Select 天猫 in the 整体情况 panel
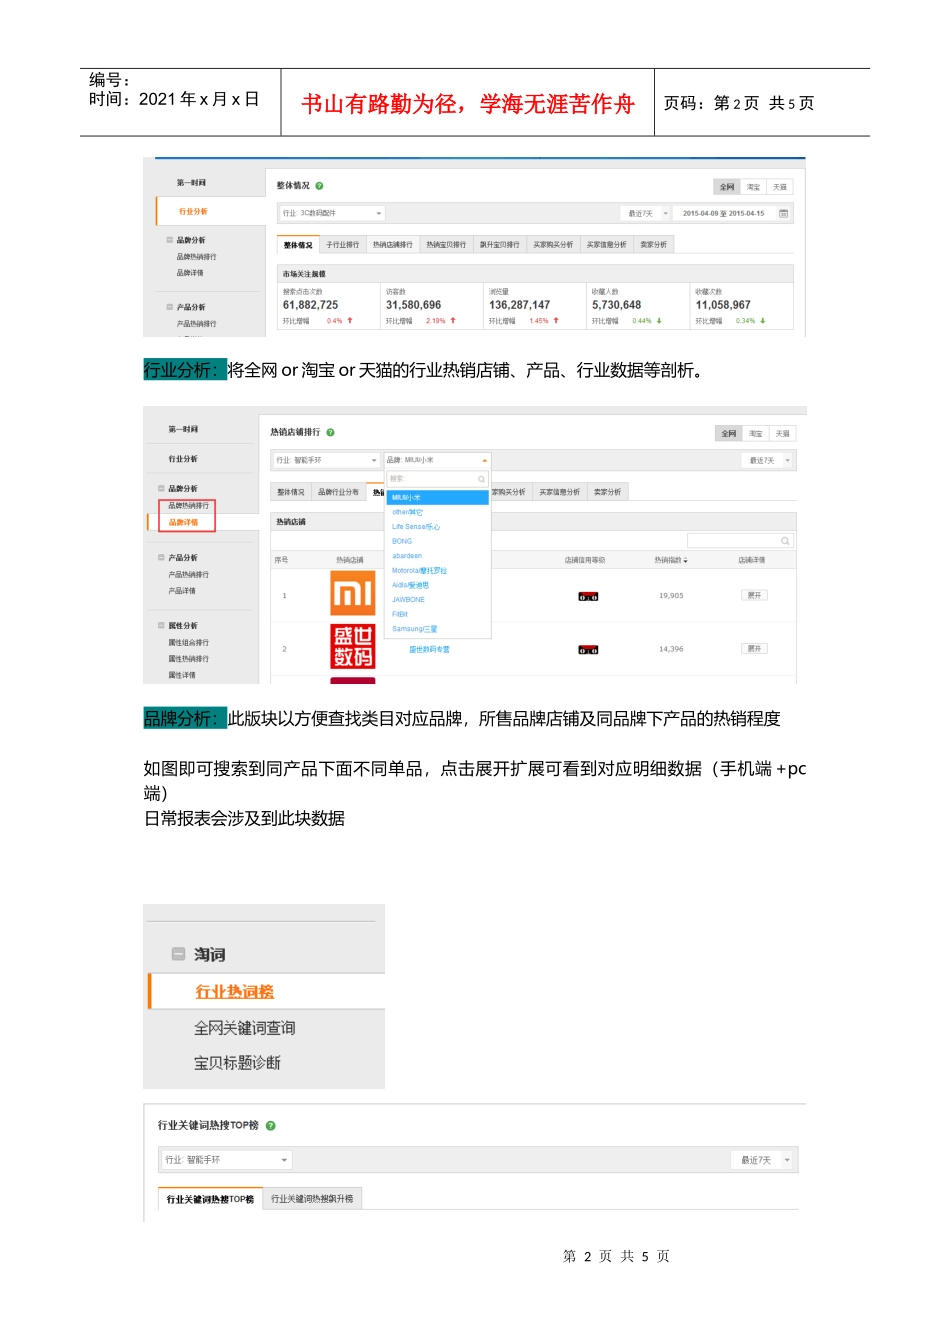This screenshot has width=950, height=1344. (780, 187)
